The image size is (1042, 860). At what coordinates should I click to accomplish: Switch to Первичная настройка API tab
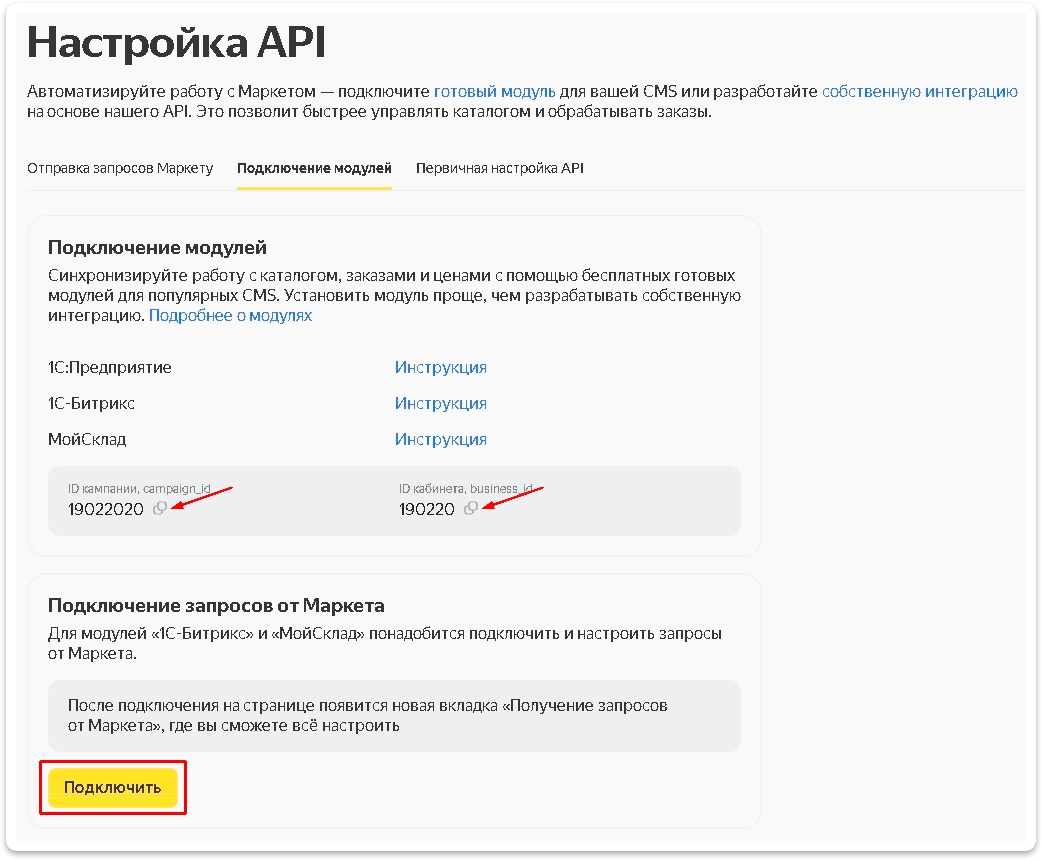499,168
